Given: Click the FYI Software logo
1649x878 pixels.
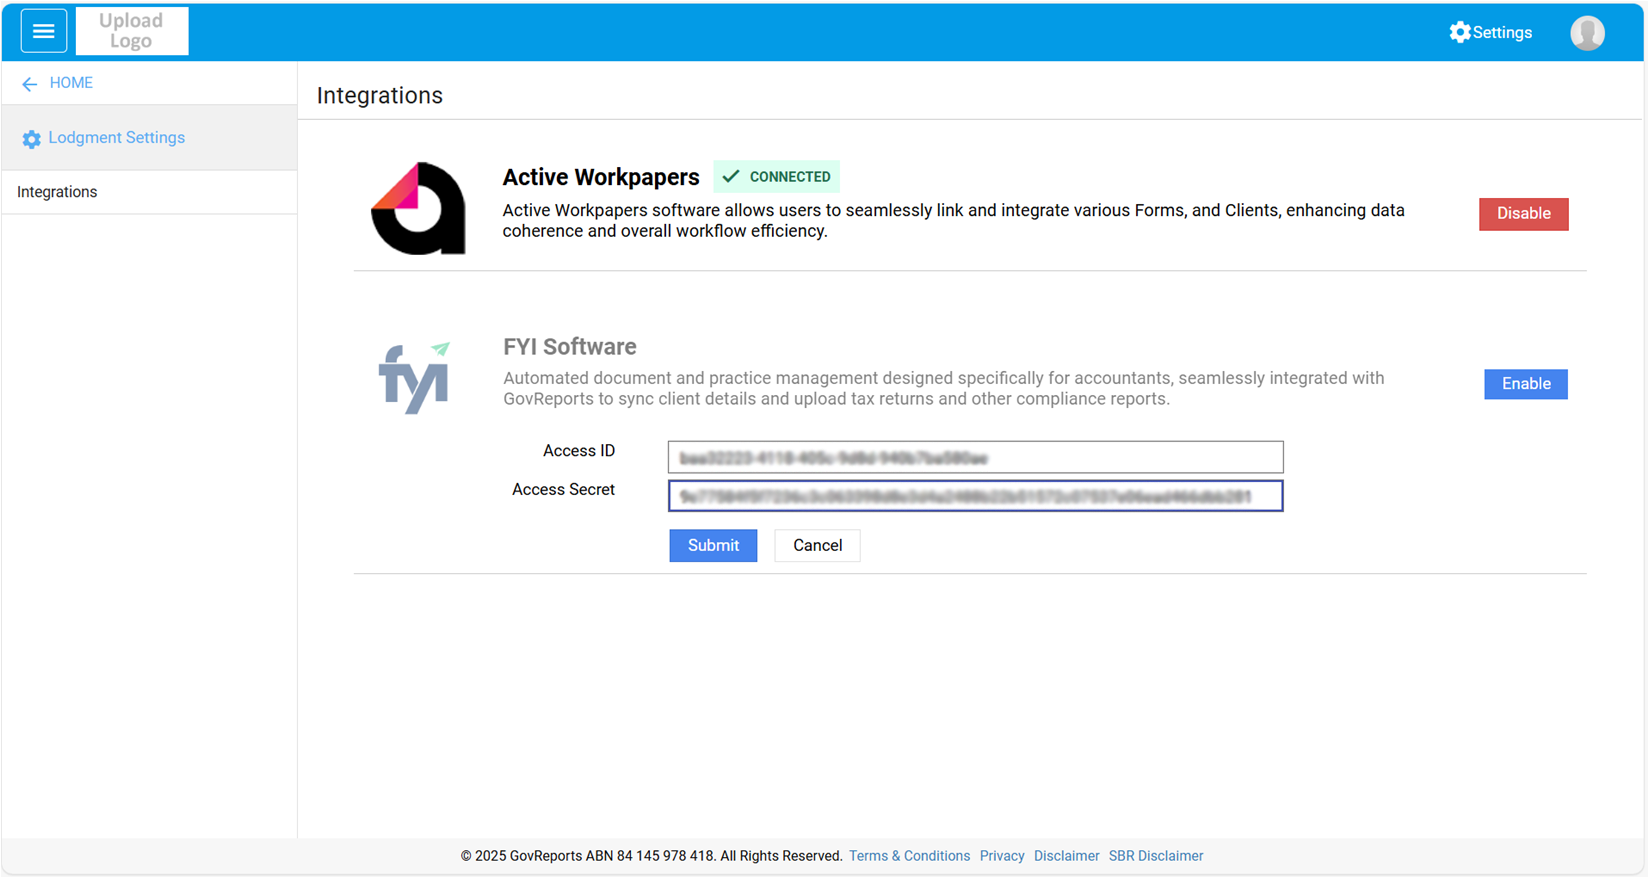Looking at the screenshot, I should click(415, 377).
